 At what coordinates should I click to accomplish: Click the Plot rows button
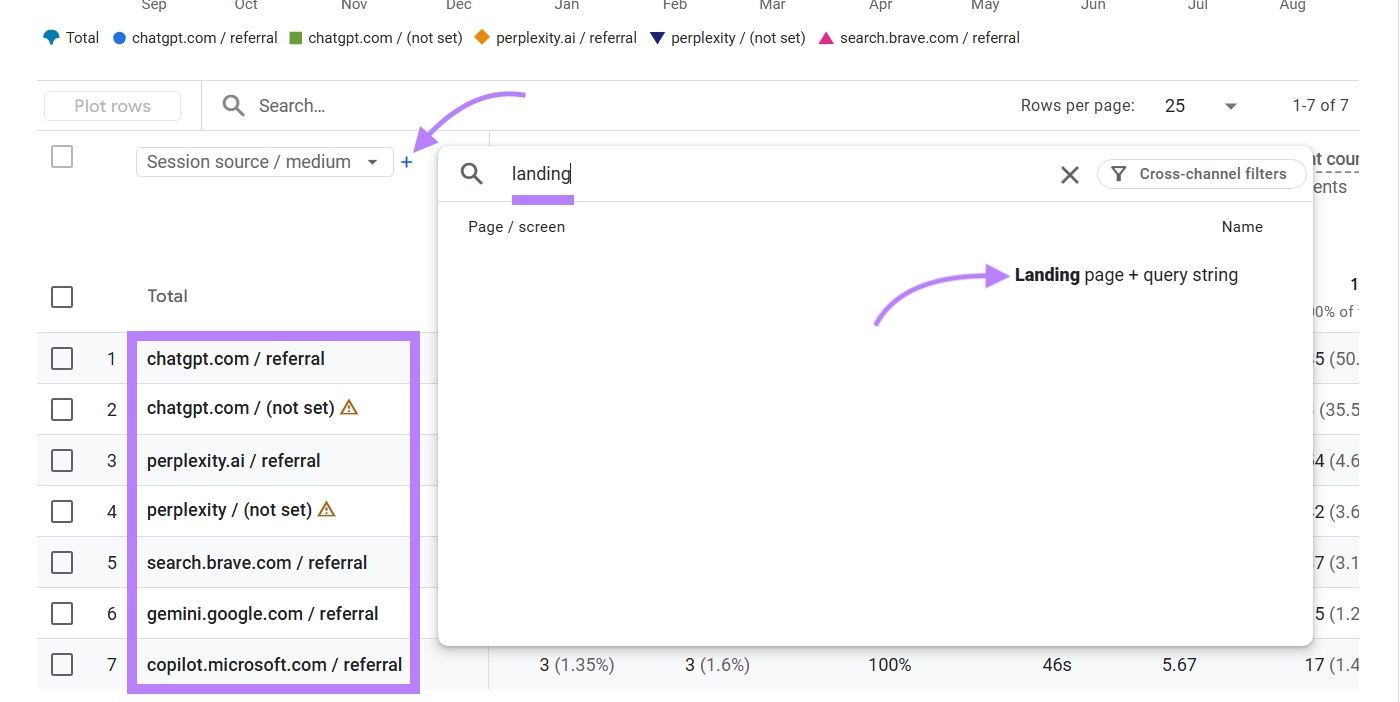tap(112, 105)
